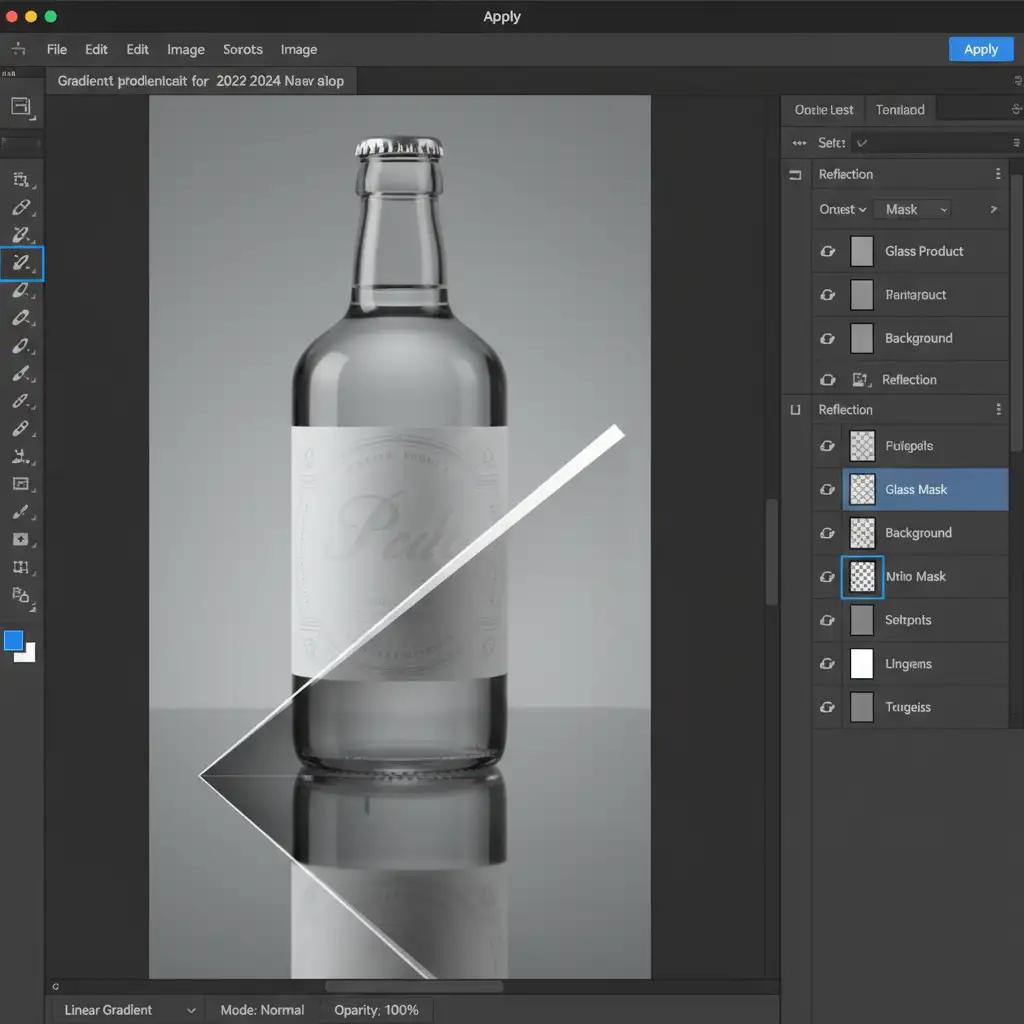Click the blue Apply button
Viewport: 1024px width, 1024px height.
click(980, 50)
